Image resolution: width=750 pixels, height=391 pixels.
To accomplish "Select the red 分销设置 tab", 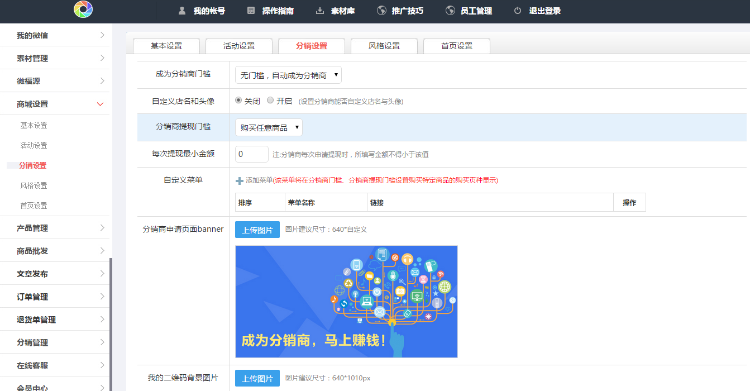I will click(x=311, y=46).
